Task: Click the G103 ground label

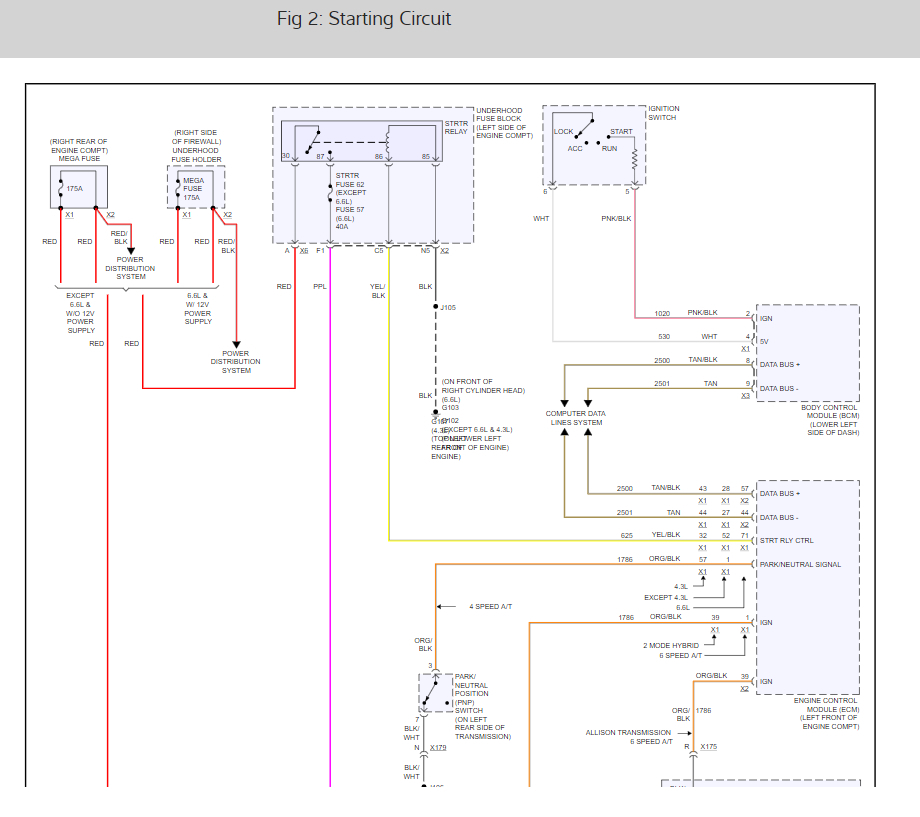Action: pyautogui.click(x=450, y=407)
